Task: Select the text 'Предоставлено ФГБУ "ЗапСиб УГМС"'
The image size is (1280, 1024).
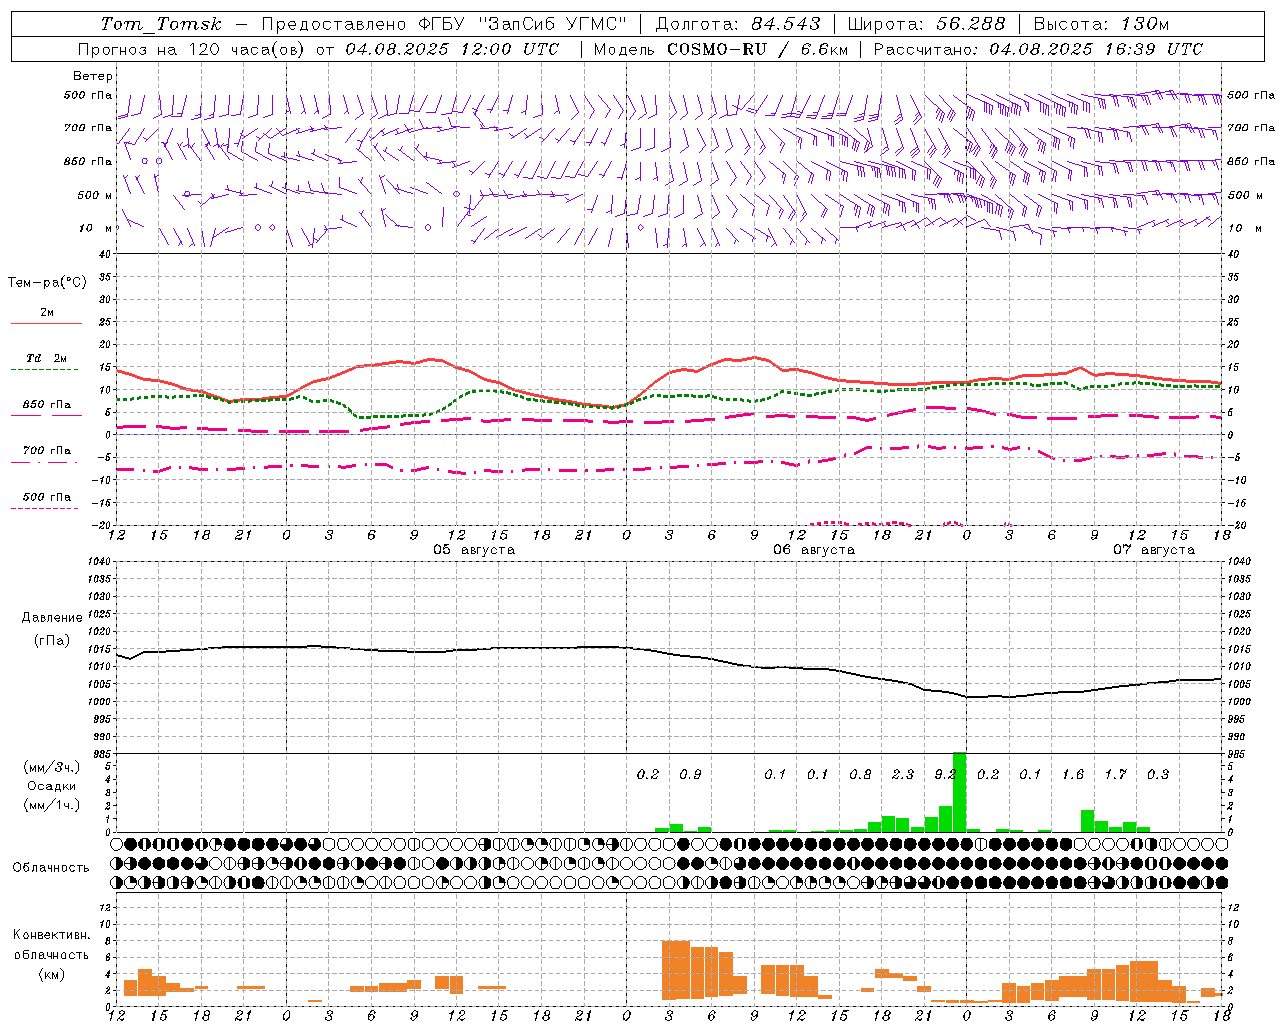Action: [x=444, y=24]
